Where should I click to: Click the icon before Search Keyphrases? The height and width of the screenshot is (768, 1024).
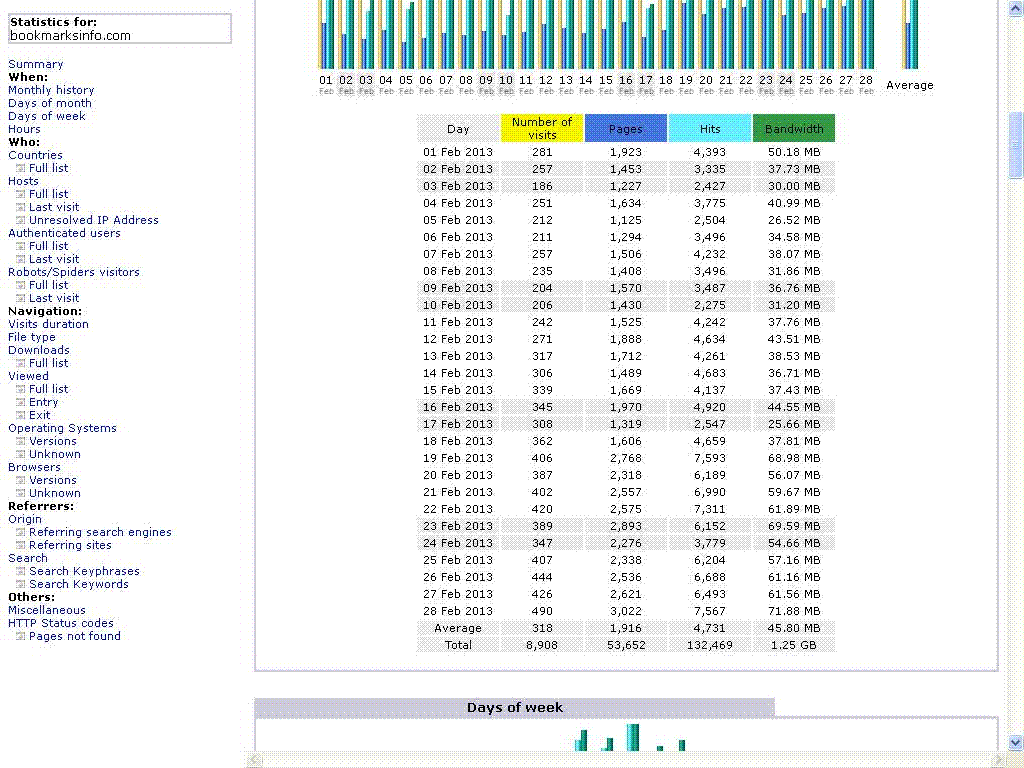point(20,572)
